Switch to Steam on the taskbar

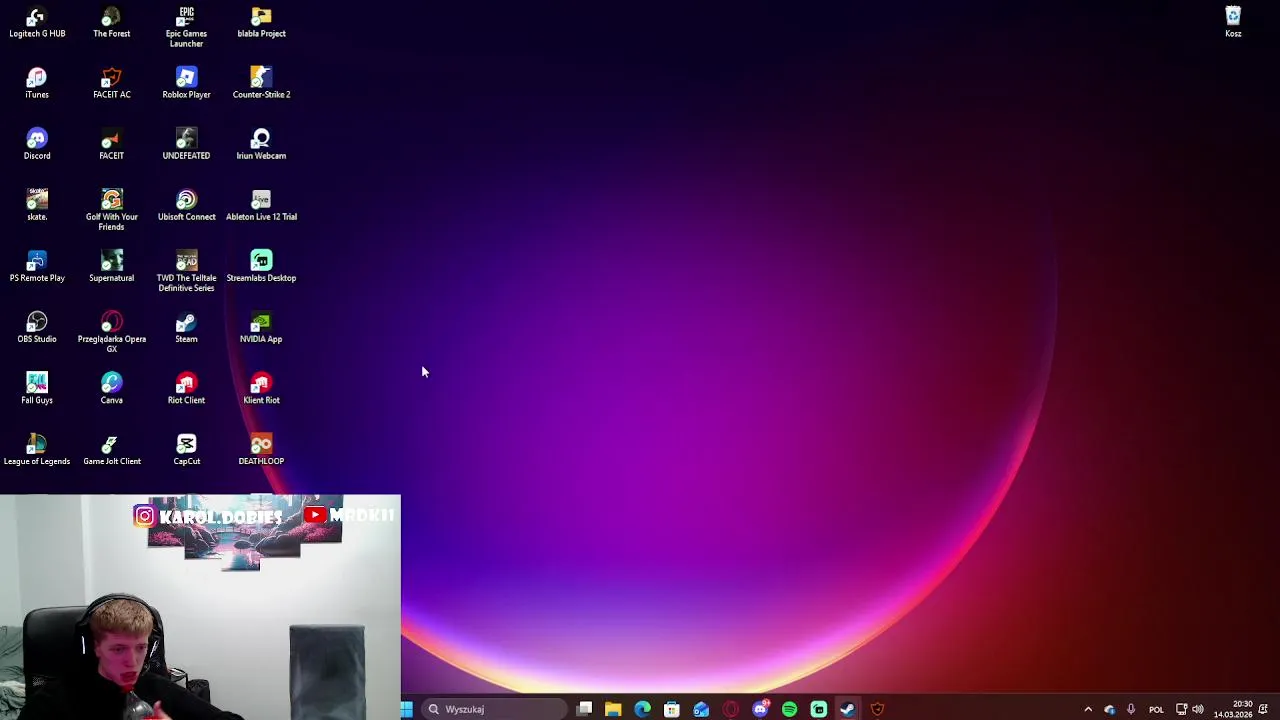point(848,709)
